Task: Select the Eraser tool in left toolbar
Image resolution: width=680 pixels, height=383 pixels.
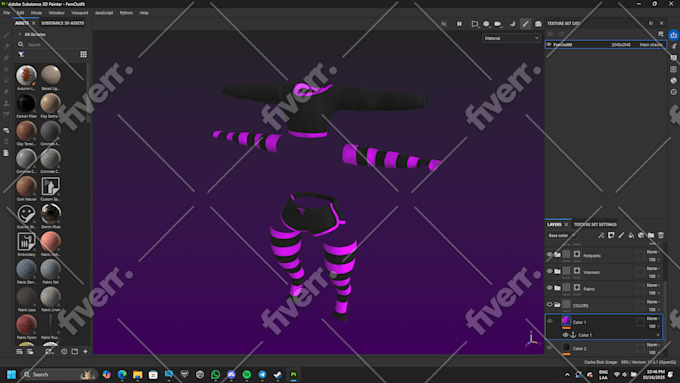Action: point(7,46)
